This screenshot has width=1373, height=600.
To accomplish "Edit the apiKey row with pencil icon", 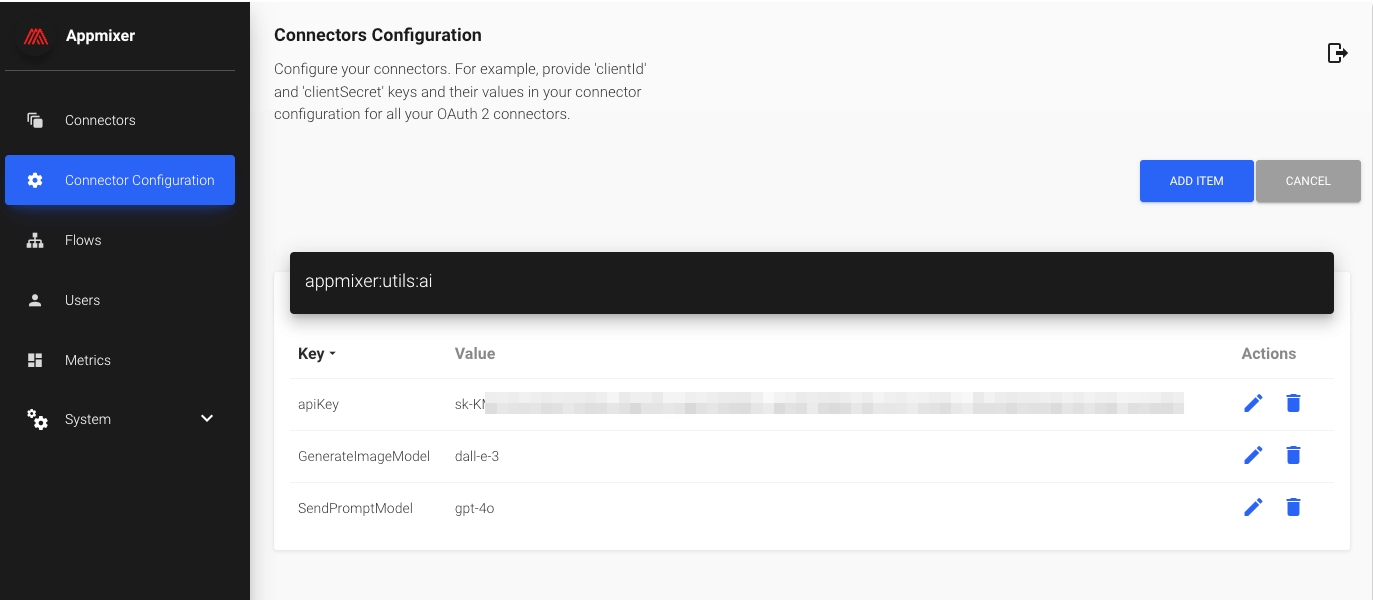I will click(x=1253, y=403).
